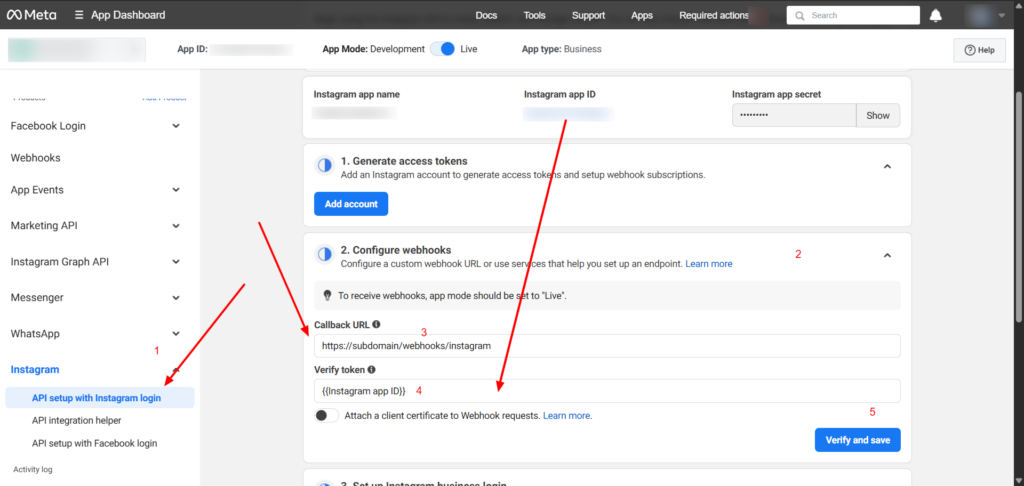Toggle App Mode between Development and Live
The image size is (1024, 486).
pyautogui.click(x=442, y=49)
